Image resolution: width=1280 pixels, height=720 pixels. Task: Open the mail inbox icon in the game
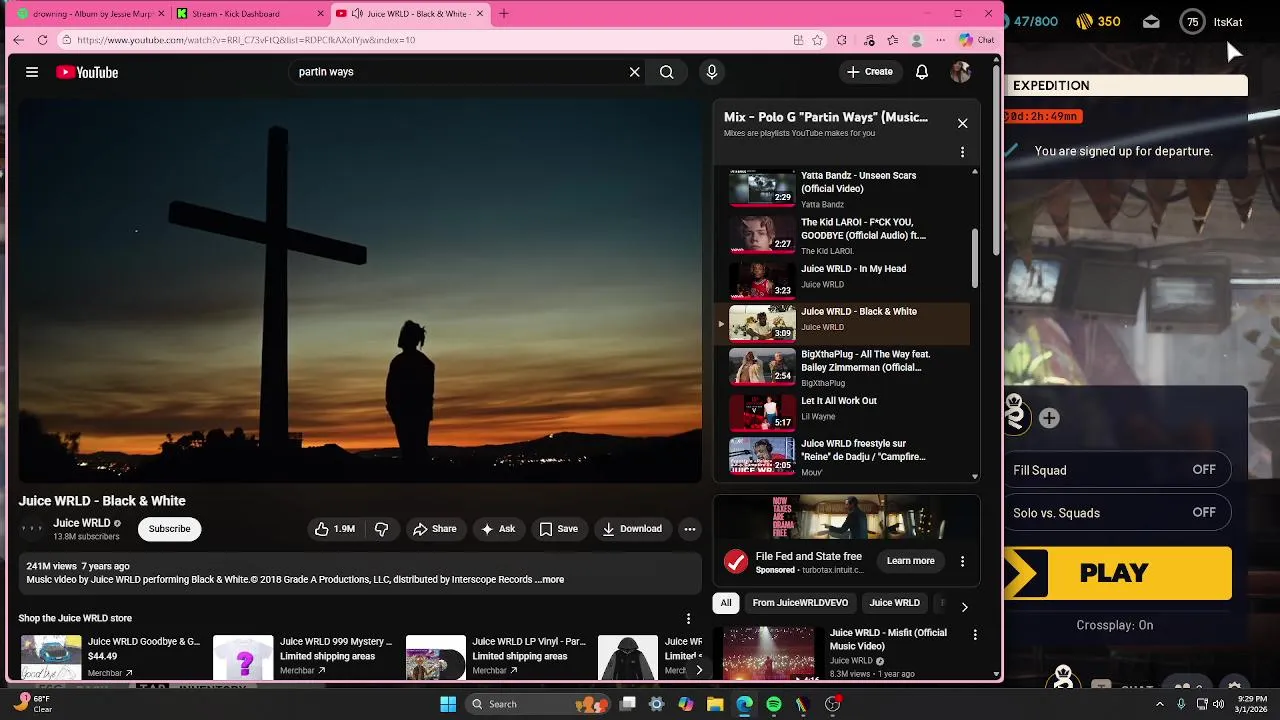click(x=1151, y=22)
